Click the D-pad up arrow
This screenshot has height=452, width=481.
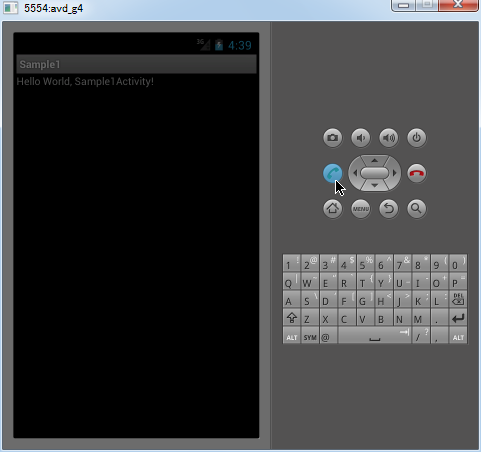tap(375, 160)
